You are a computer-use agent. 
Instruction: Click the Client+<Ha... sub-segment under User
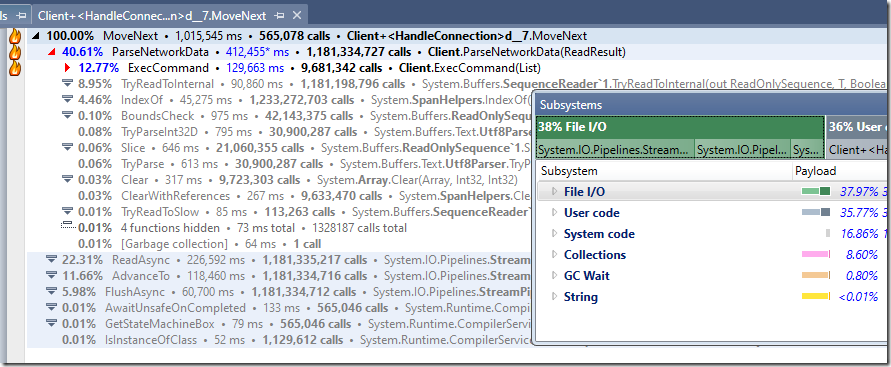point(858,150)
